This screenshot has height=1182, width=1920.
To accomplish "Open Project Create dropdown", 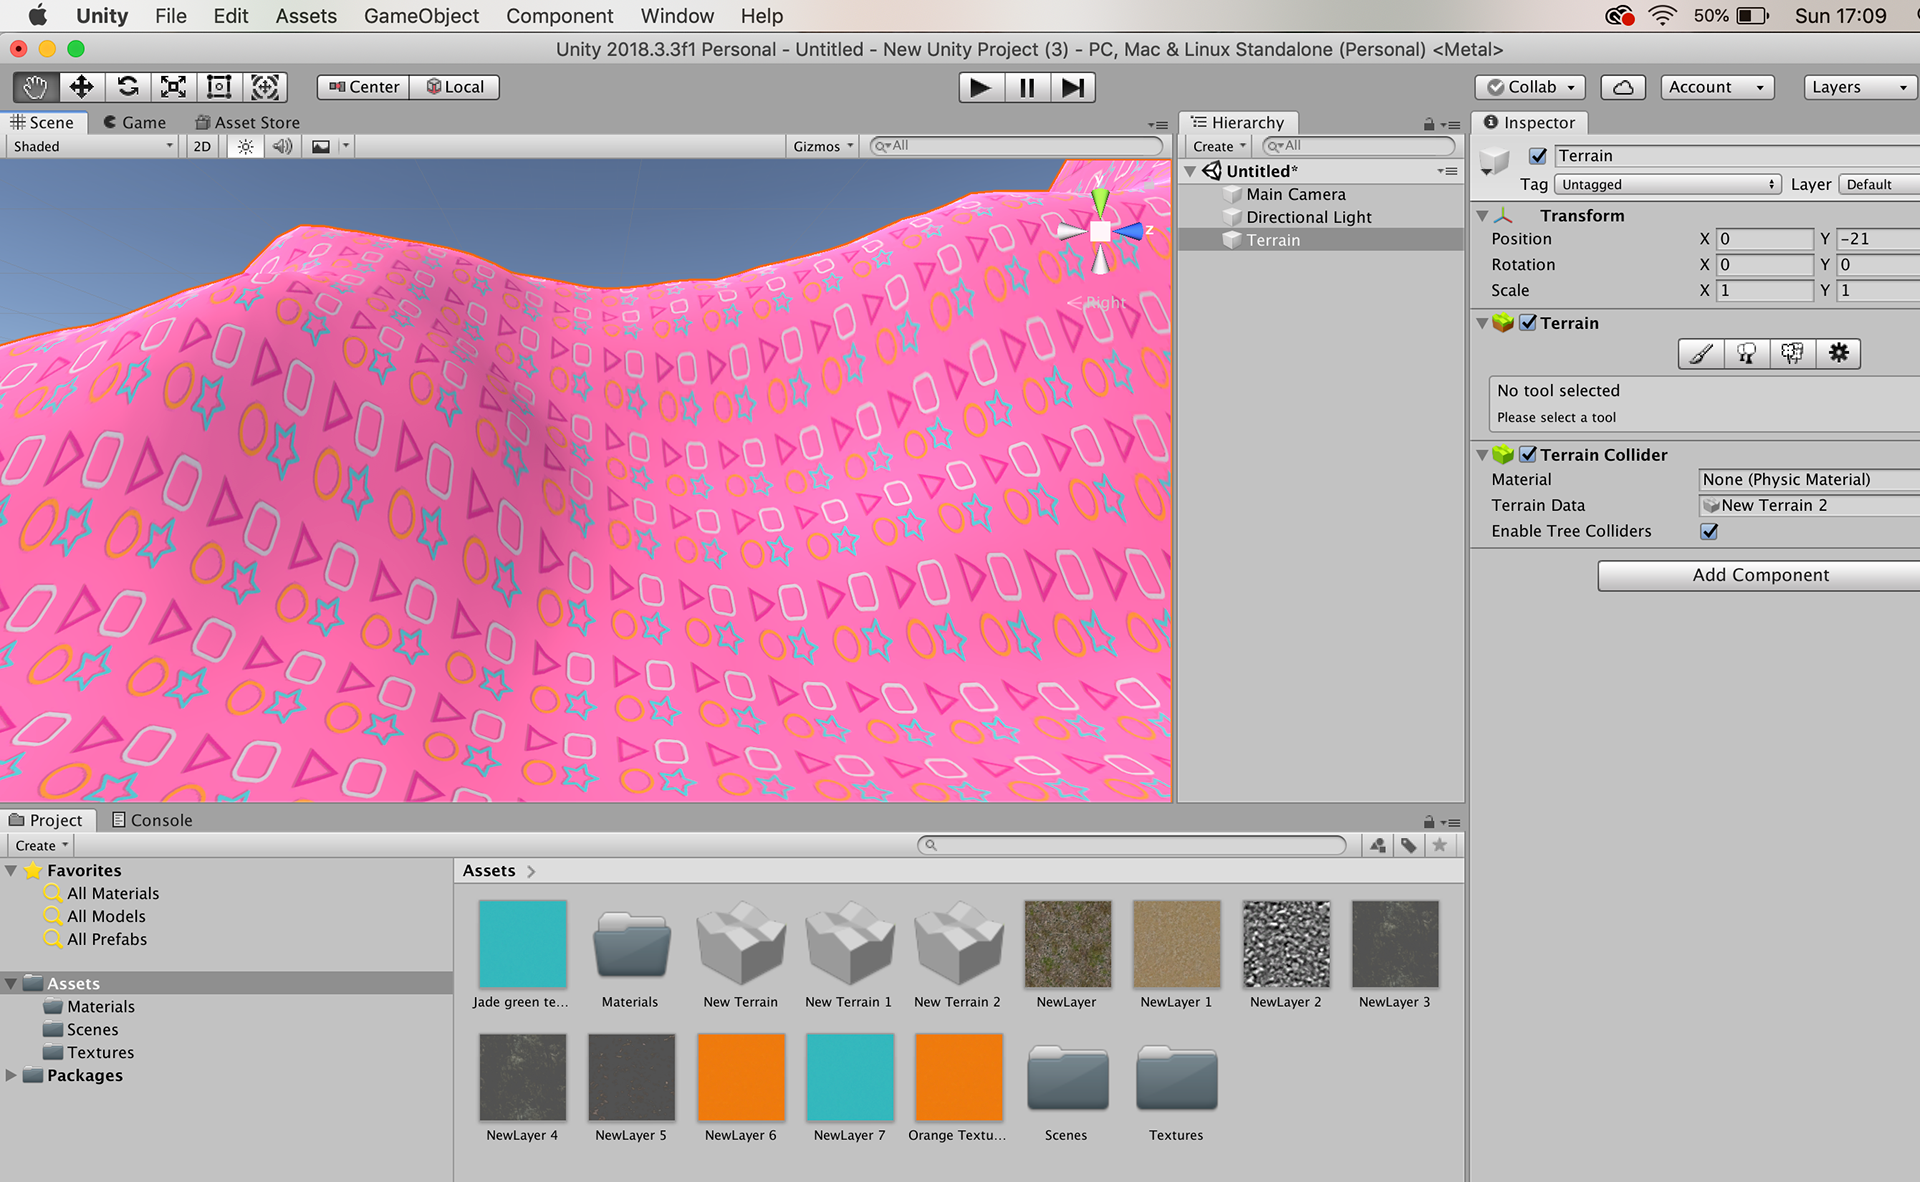I will point(41,846).
